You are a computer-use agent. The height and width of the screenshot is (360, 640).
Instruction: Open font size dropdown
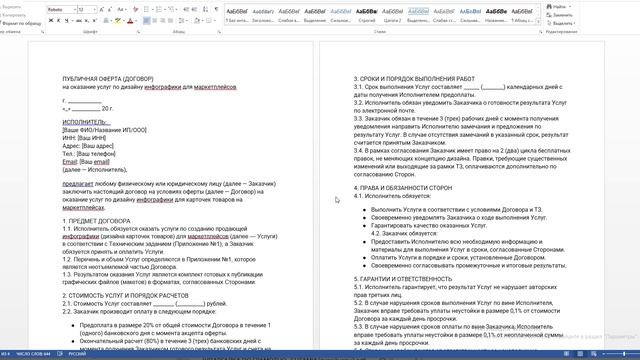94,9
